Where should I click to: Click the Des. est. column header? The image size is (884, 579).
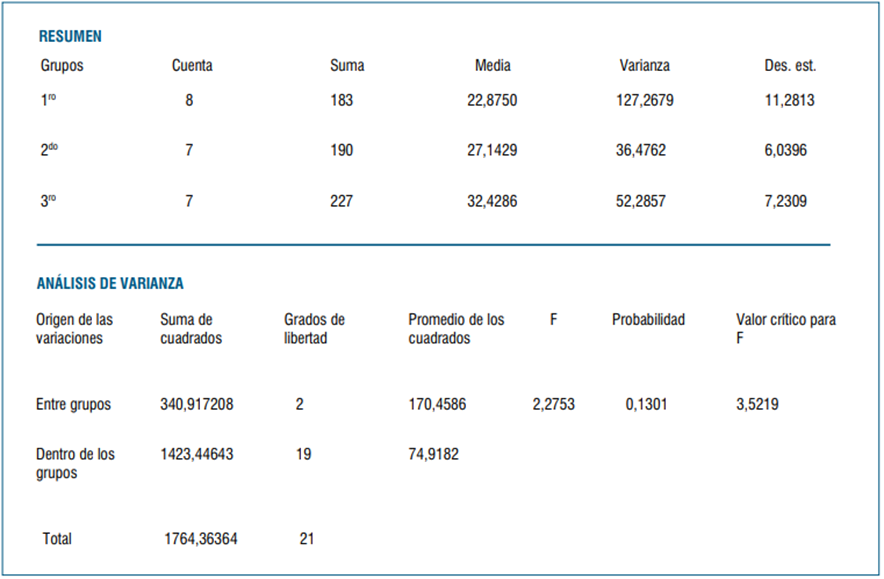click(790, 66)
